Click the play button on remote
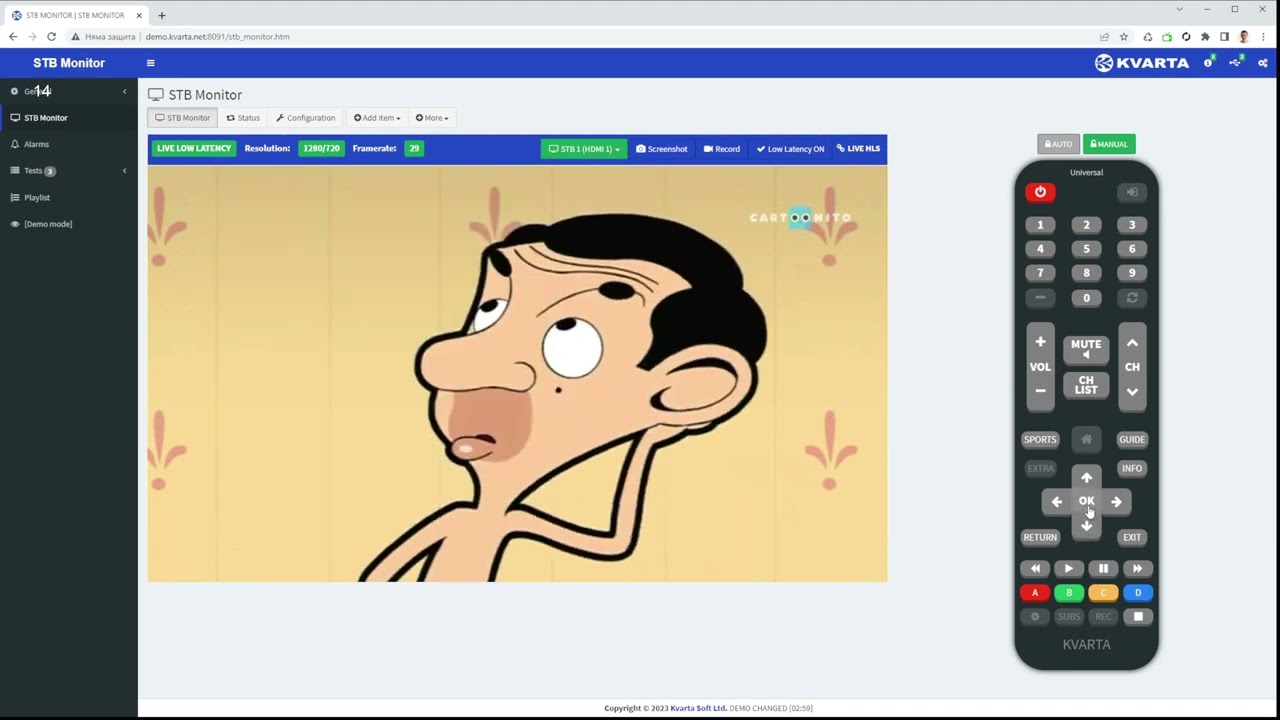 (1069, 568)
